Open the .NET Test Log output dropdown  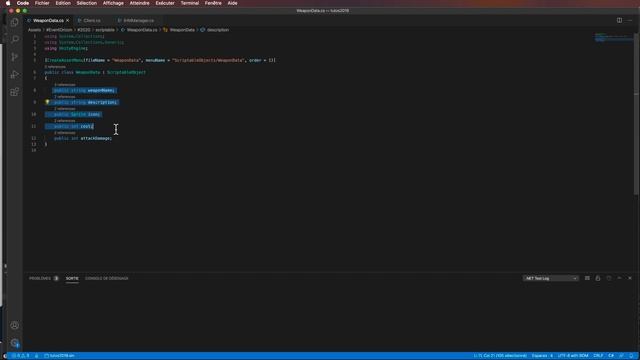tap(551, 278)
